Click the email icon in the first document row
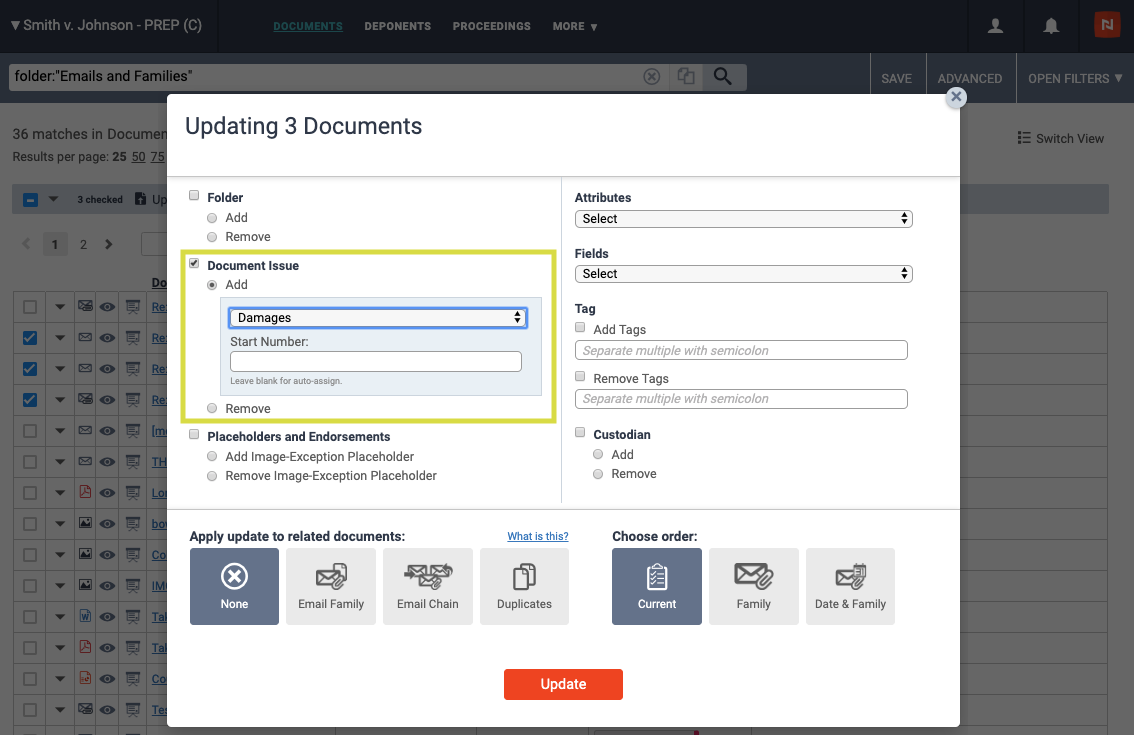Screen dimensions: 1134x735 (85, 306)
